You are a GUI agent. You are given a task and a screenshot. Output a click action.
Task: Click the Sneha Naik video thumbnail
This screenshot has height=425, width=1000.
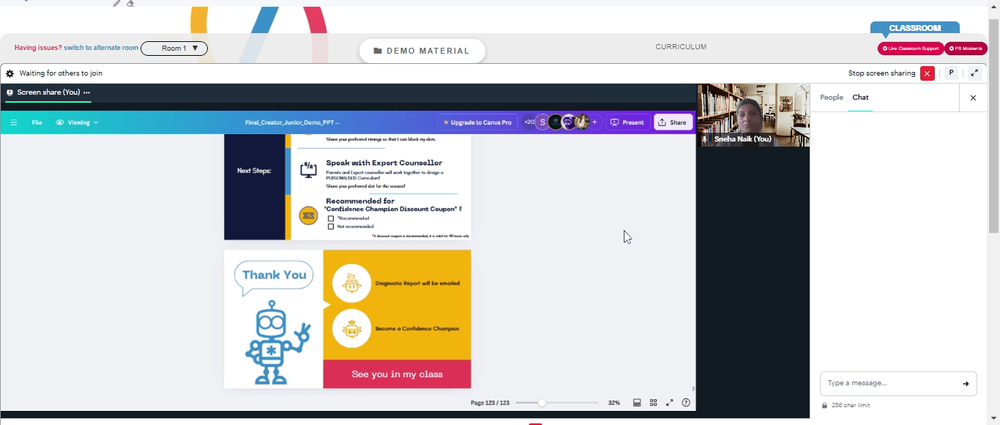coord(753,115)
